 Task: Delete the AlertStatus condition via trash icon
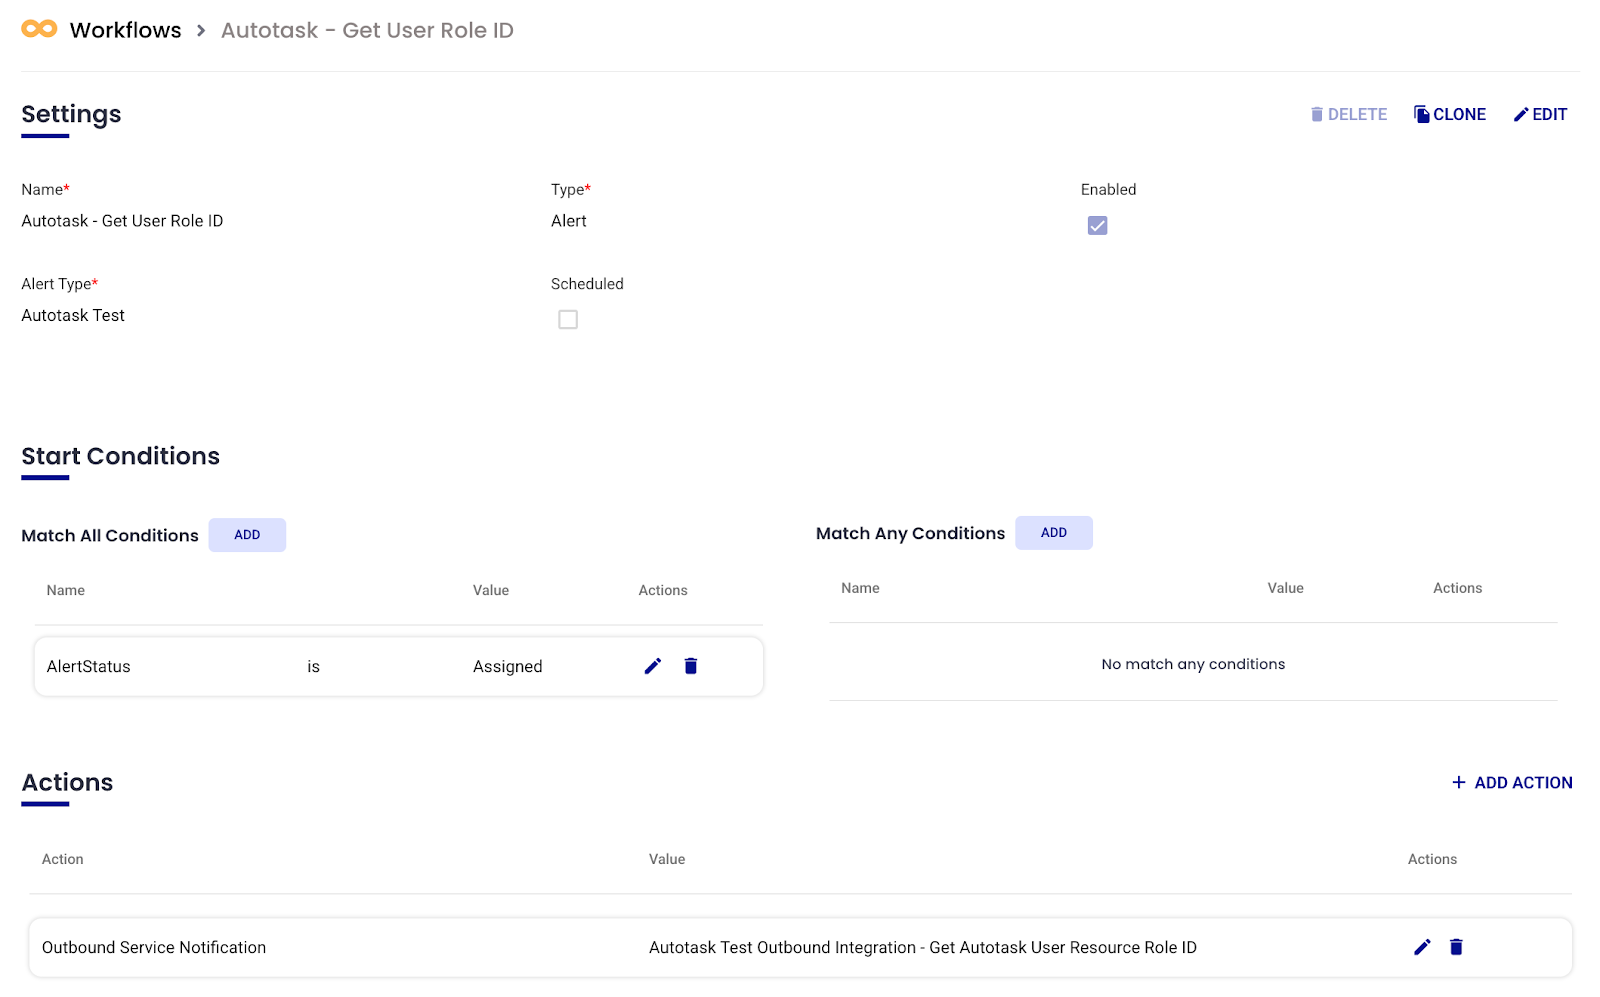[x=691, y=666]
